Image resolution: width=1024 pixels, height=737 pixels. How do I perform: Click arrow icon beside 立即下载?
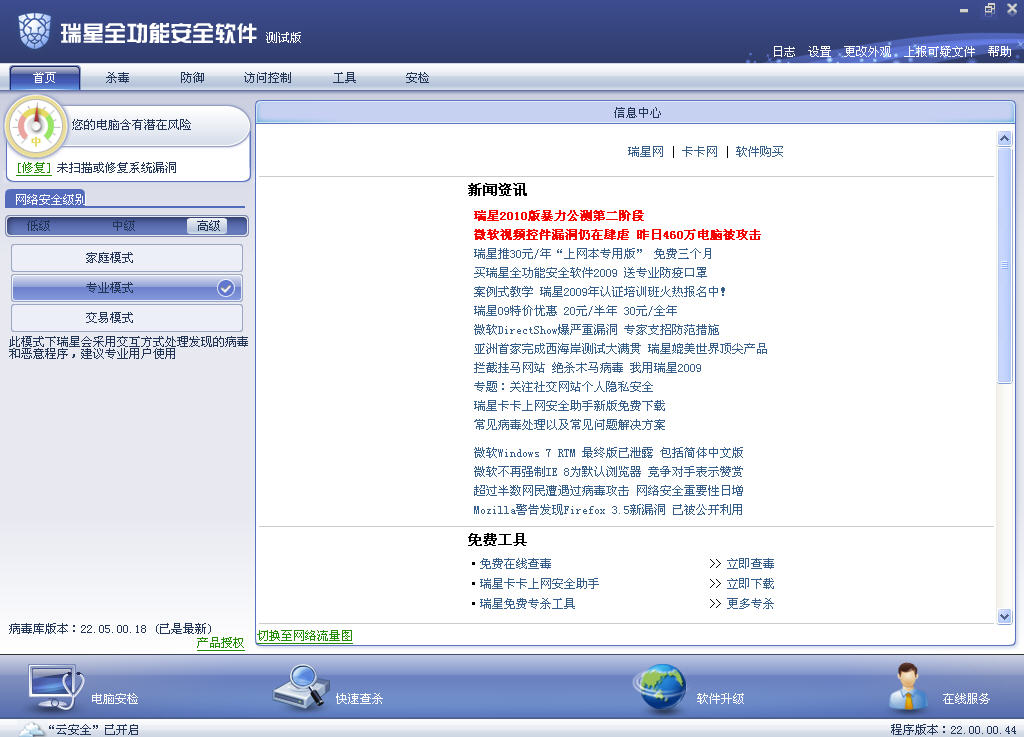coord(715,584)
